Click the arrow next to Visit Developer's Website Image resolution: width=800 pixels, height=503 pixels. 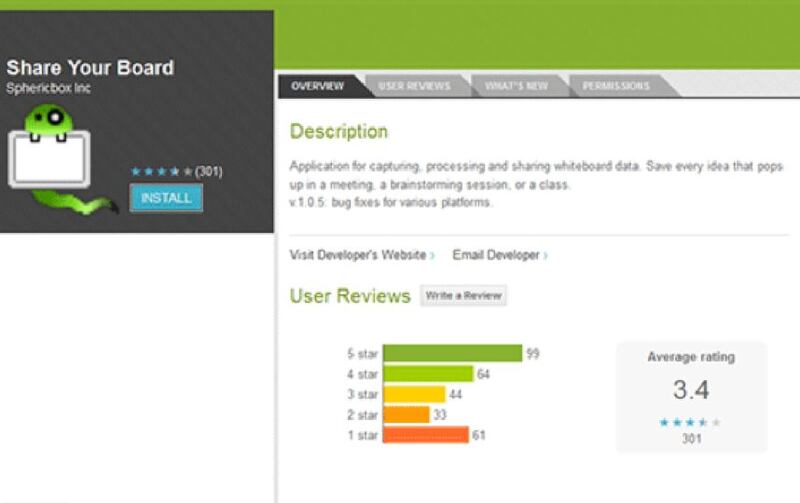pyautogui.click(x=432, y=256)
